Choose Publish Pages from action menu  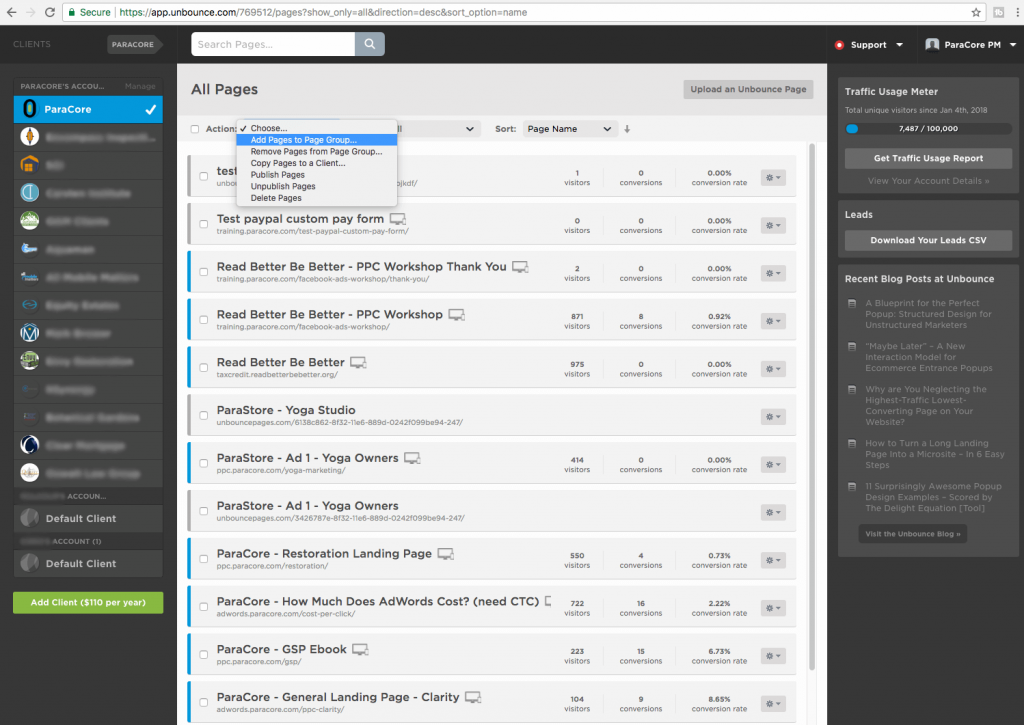pos(317,175)
